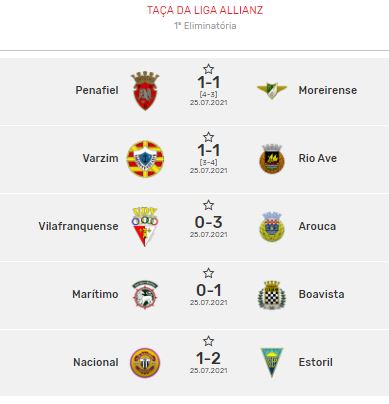The image size is (389, 404).
Task: Toggle favorite star for Penafiel–Moreirense match
Action: 208,69
